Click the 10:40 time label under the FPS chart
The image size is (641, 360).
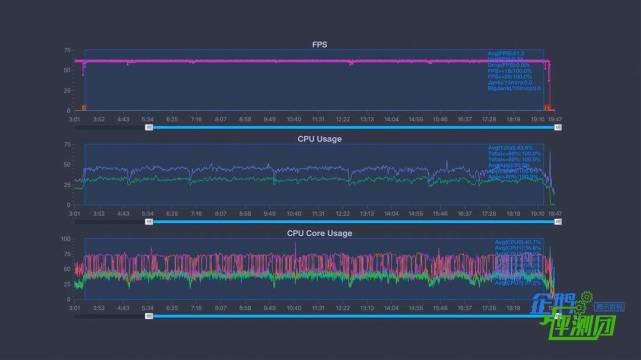(294, 119)
